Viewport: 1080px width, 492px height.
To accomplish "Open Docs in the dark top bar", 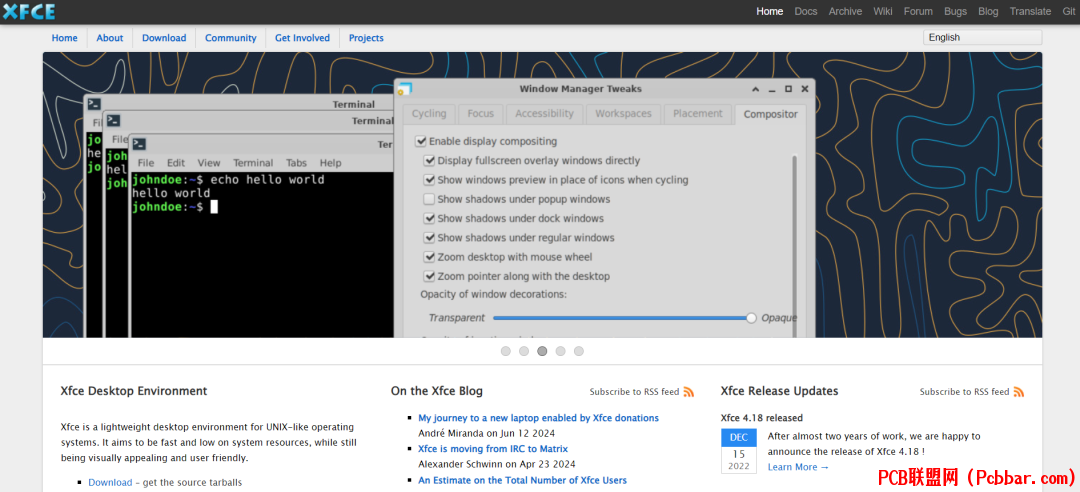I will 806,11.
